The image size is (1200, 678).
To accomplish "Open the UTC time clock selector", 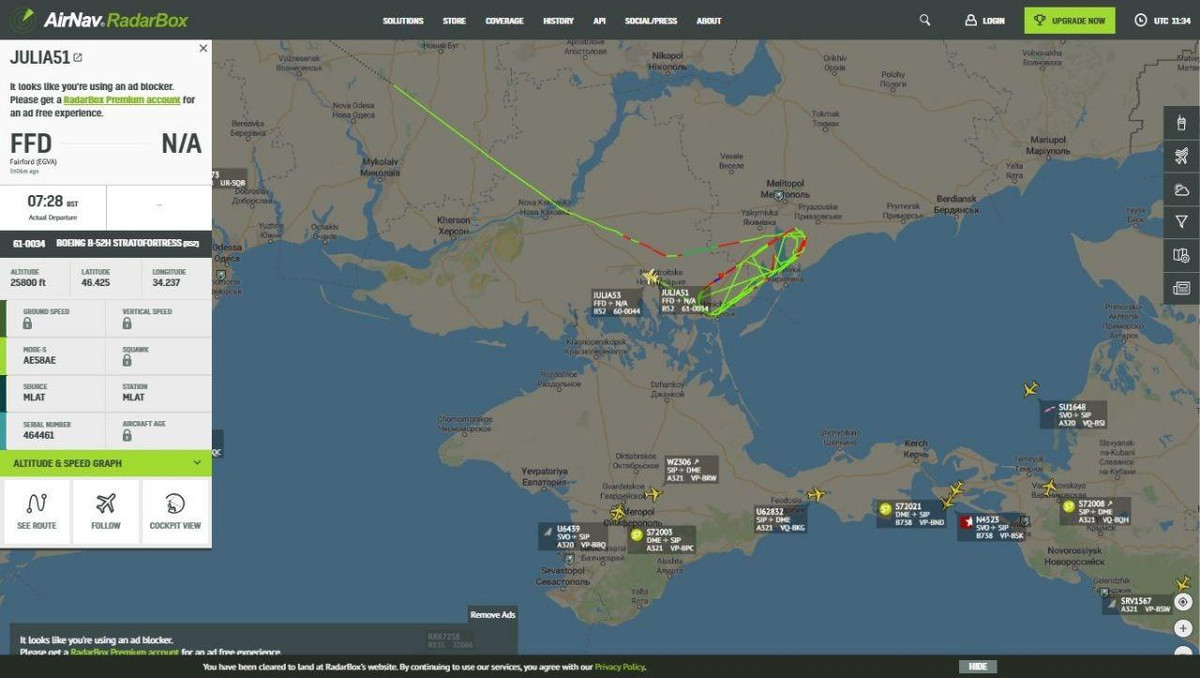I will tap(1162, 20).
